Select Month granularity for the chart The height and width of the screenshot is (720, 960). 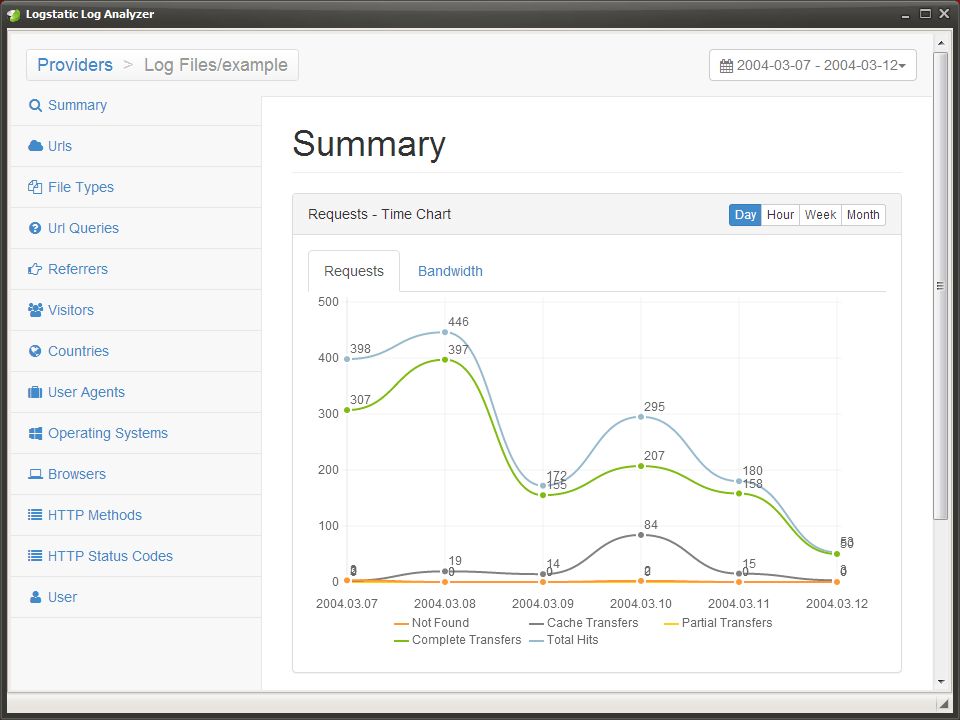click(x=862, y=214)
